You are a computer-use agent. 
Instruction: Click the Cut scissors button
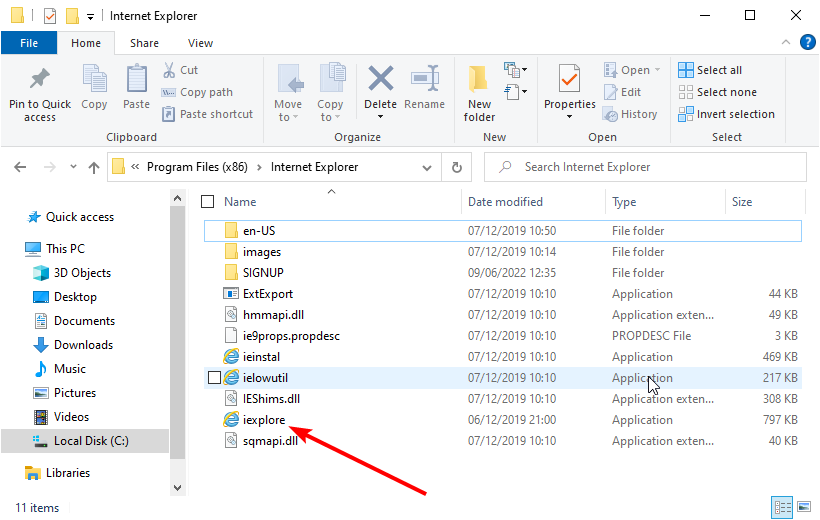pos(180,70)
